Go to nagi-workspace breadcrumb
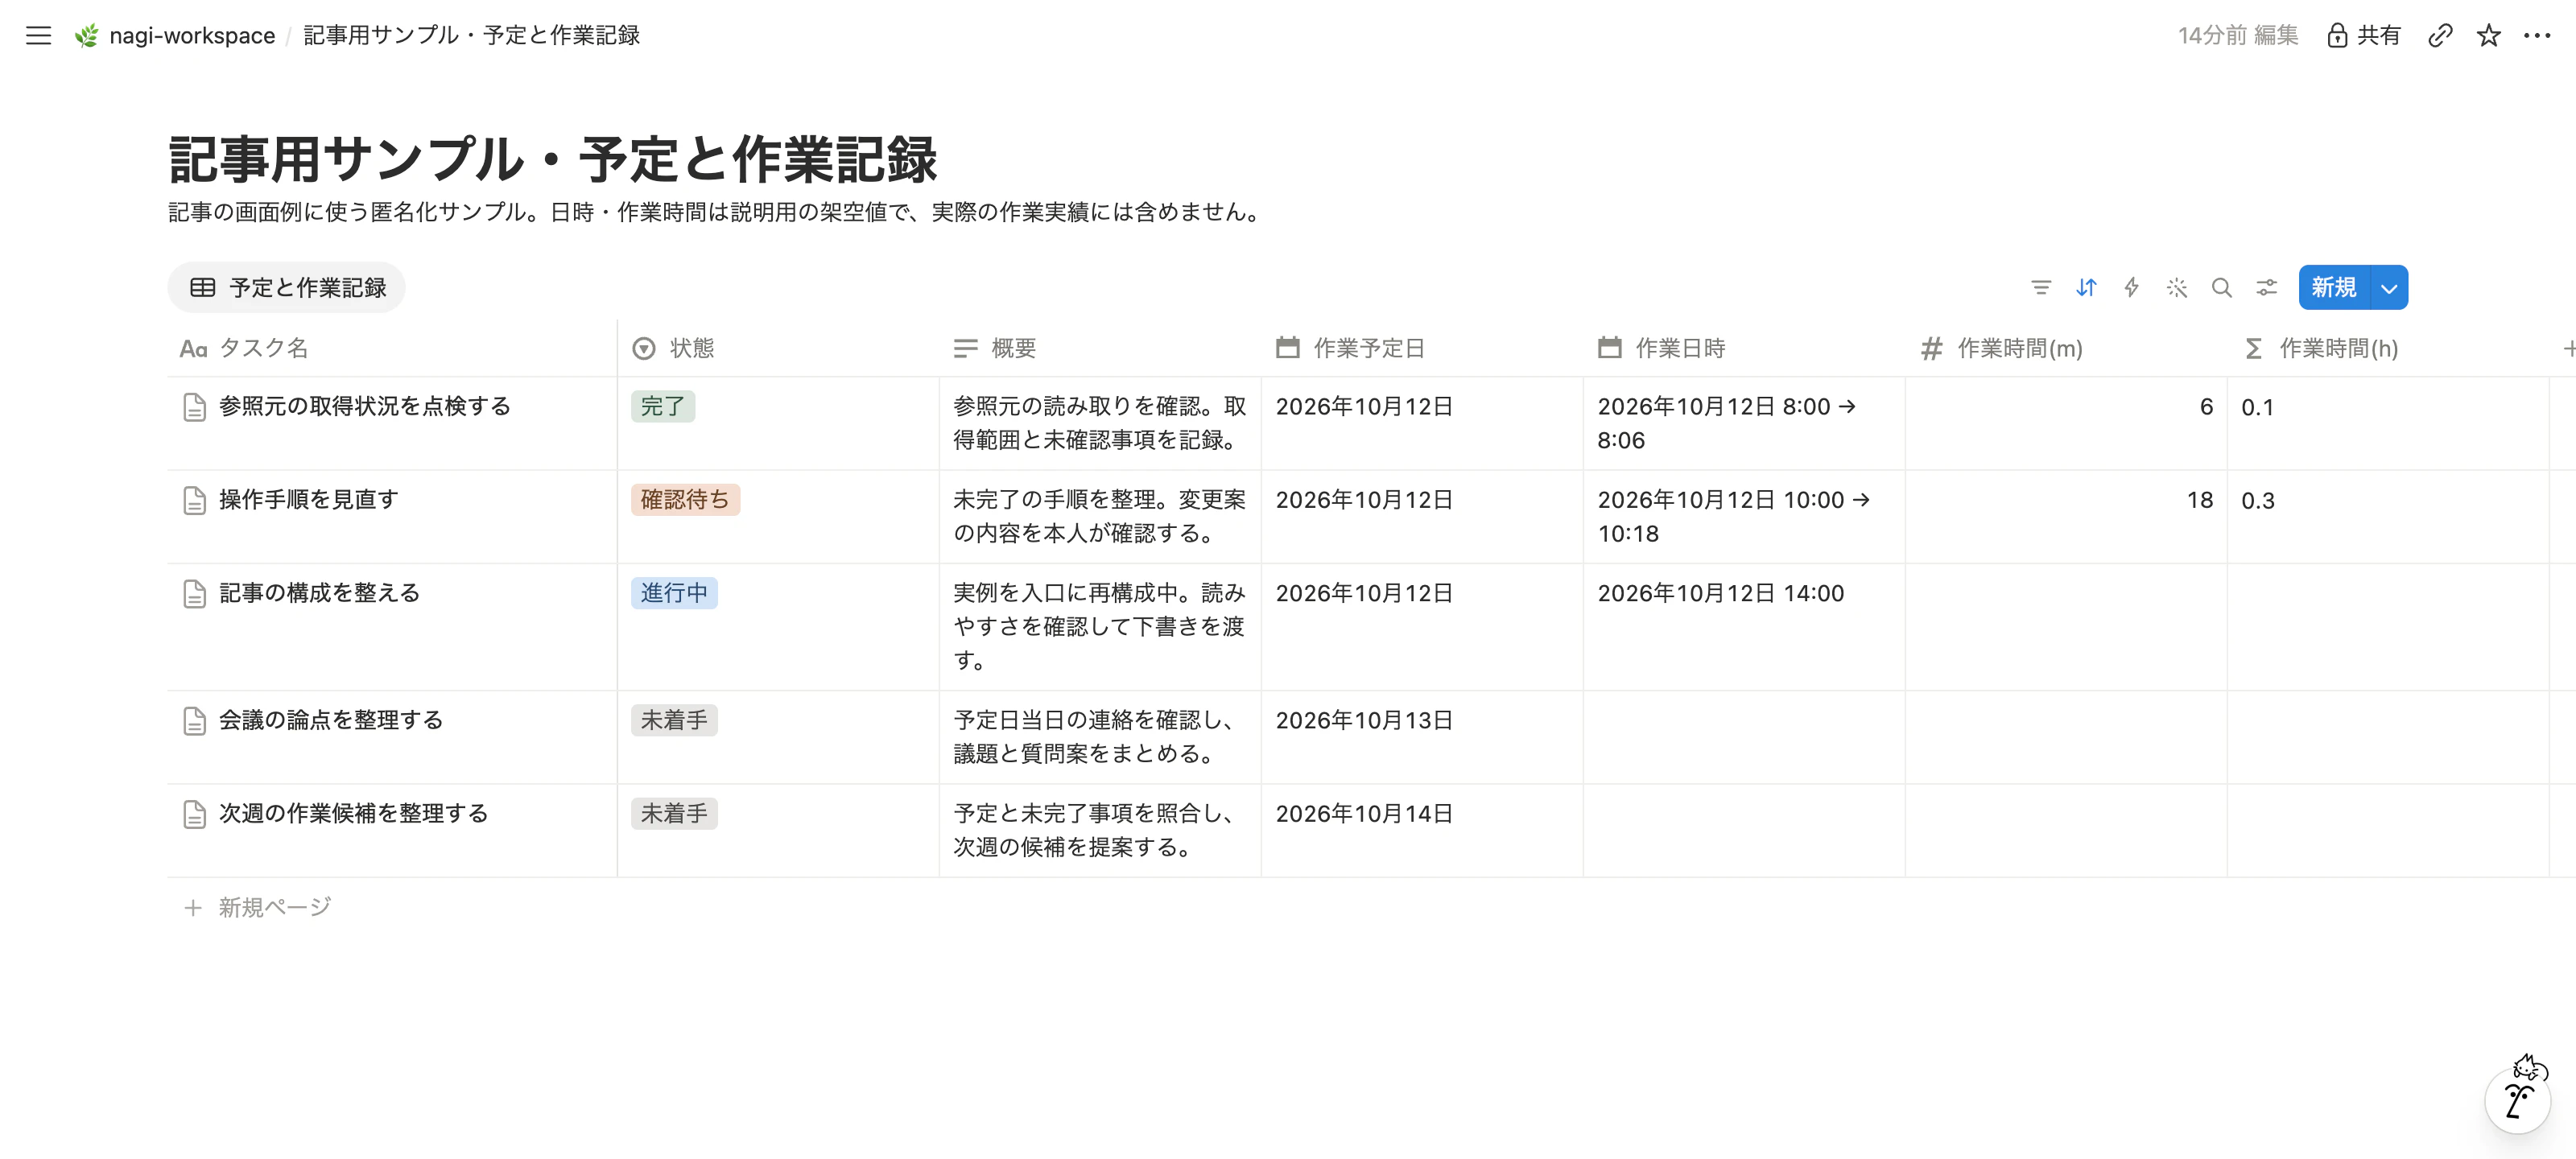 coord(192,36)
